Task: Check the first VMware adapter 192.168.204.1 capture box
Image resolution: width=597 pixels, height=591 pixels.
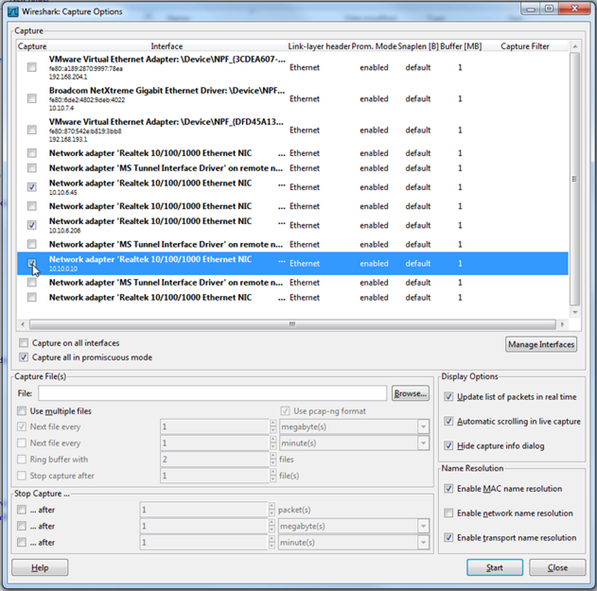Action: click(x=32, y=67)
